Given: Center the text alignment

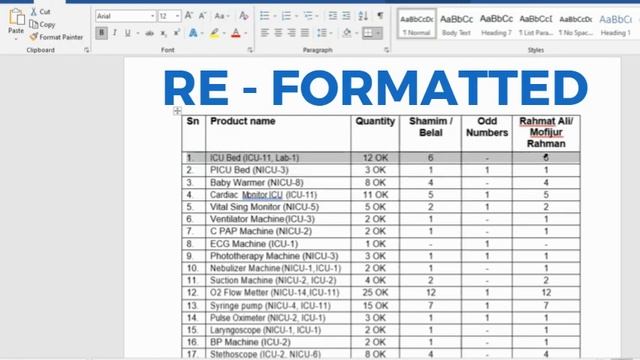Looking at the screenshot, I should tap(278, 33).
